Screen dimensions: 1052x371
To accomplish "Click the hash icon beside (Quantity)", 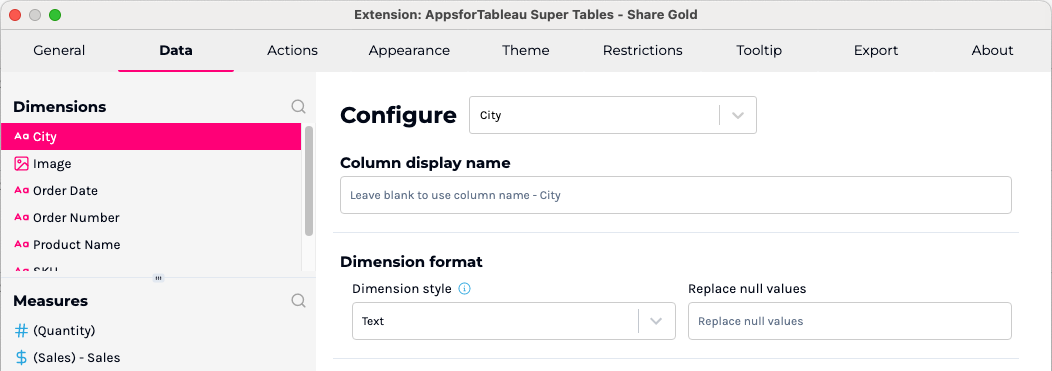I will (x=21, y=331).
